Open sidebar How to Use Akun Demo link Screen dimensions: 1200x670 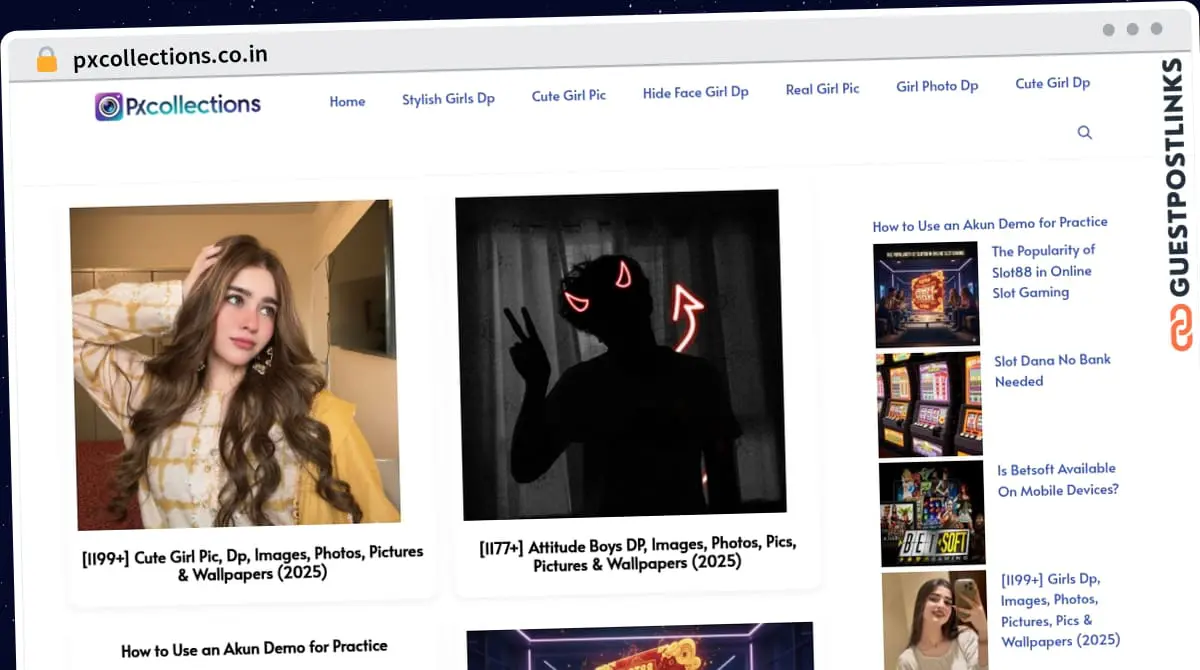pos(989,224)
